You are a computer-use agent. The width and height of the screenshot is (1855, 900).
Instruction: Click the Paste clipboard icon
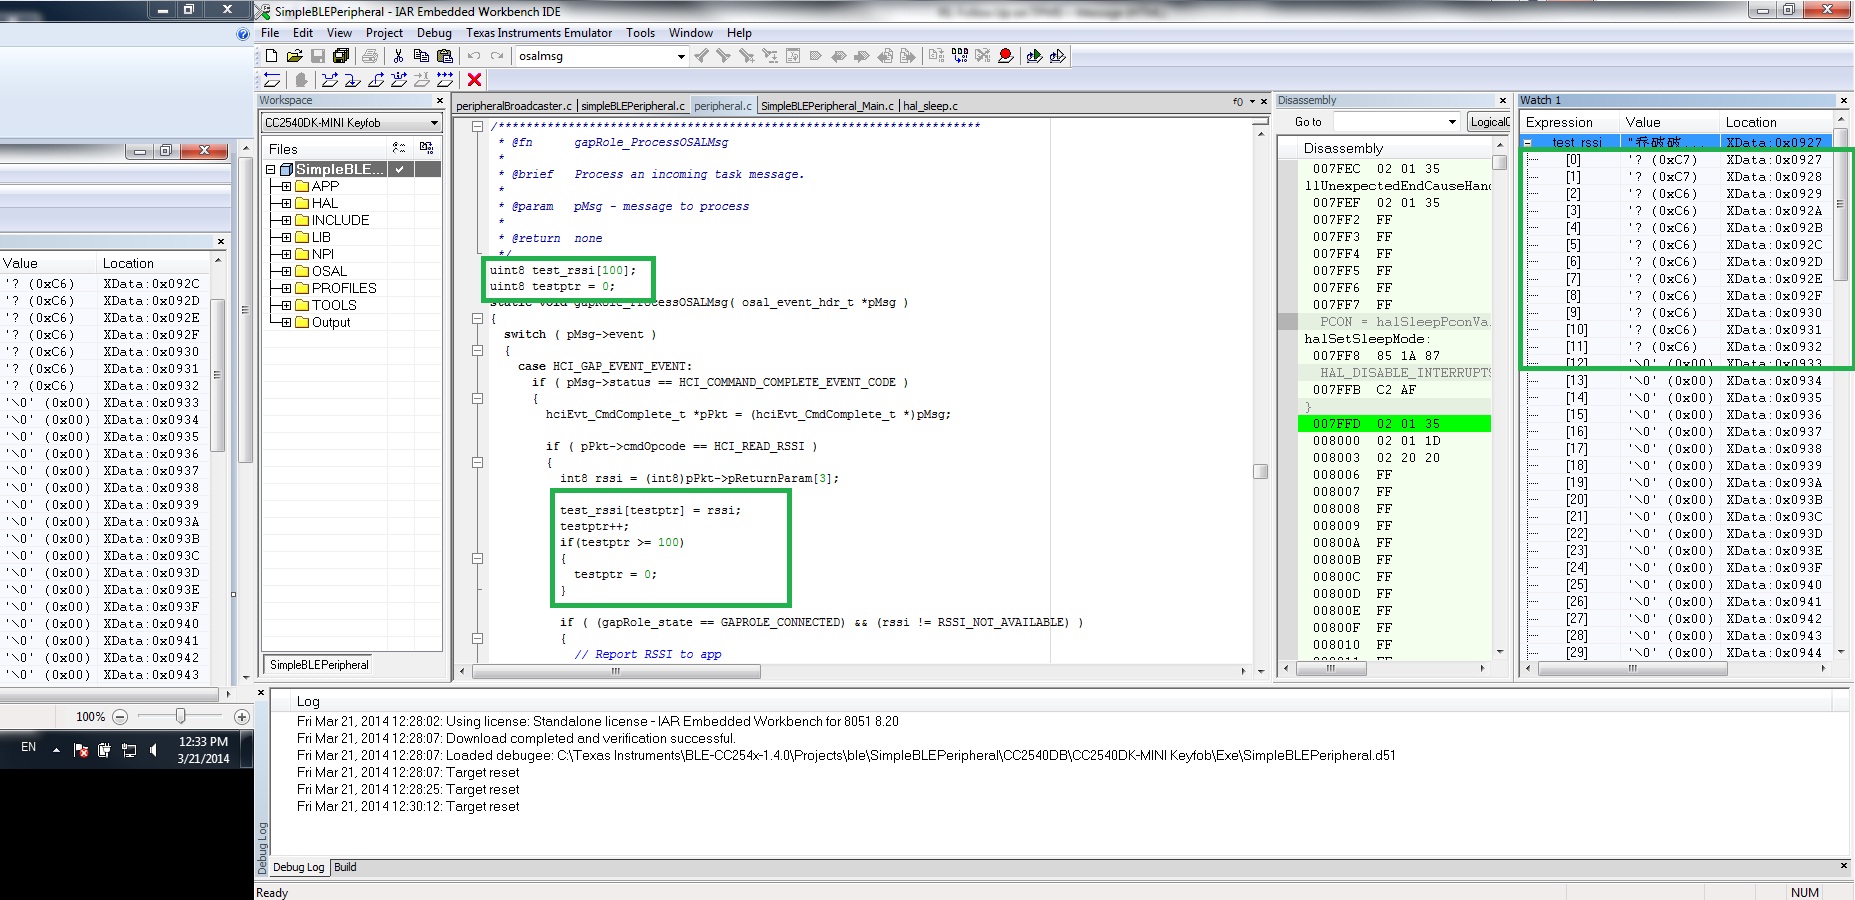click(x=445, y=56)
